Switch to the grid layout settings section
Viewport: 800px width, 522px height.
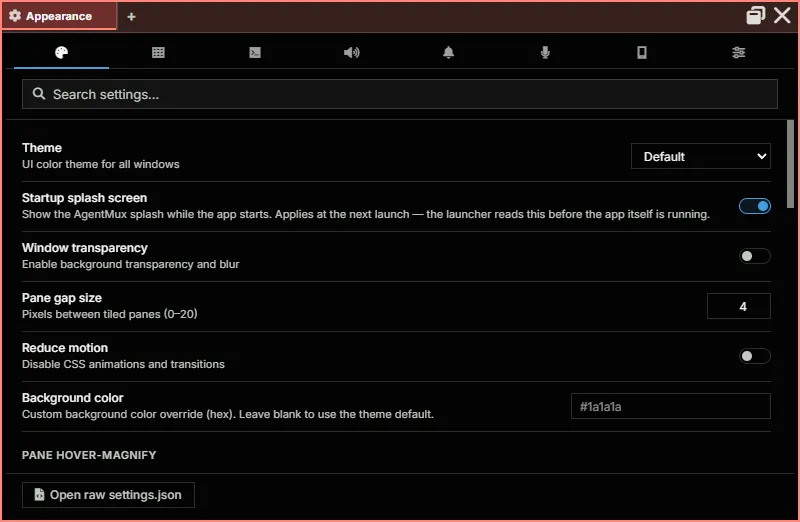pos(158,53)
